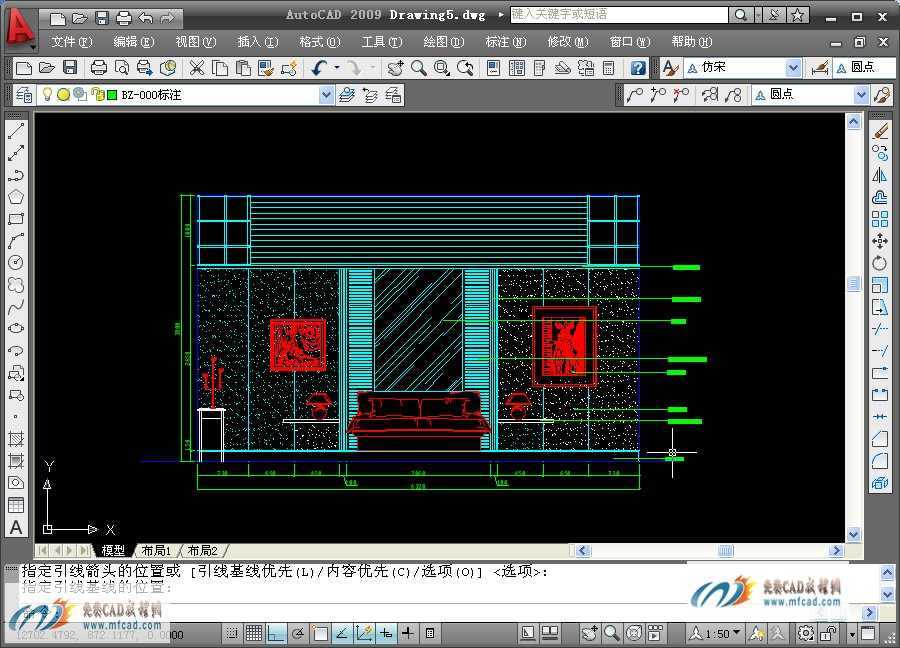
Task: Click the vertical scrollbar down arrow
Action: pyautogui.click(x=854, y=534)
